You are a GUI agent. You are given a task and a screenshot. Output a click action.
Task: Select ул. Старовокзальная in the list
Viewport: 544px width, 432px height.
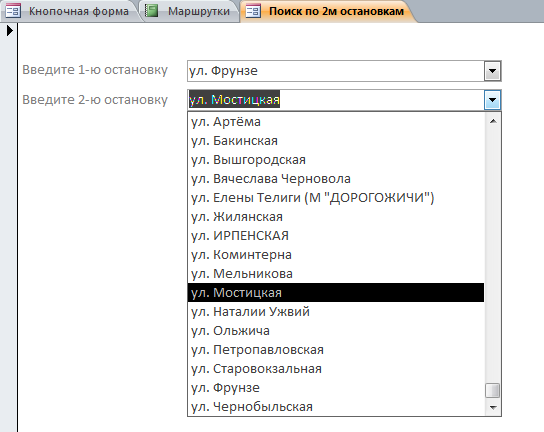(335, 369)
